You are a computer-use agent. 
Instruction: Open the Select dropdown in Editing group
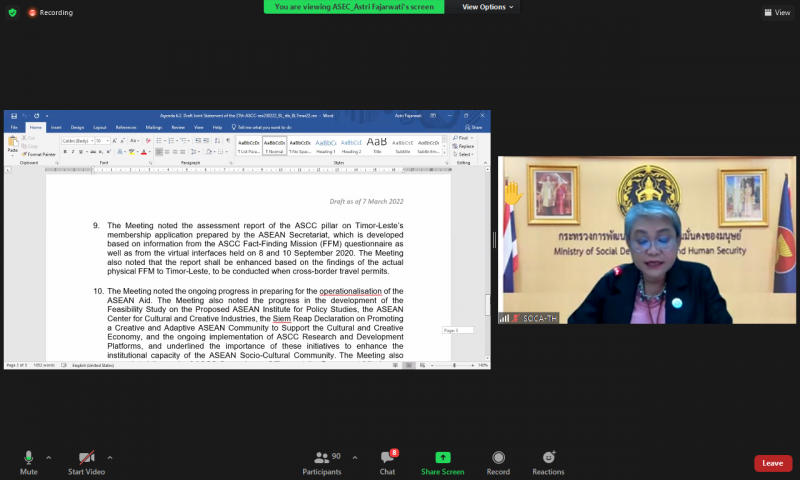pos(463,154)
